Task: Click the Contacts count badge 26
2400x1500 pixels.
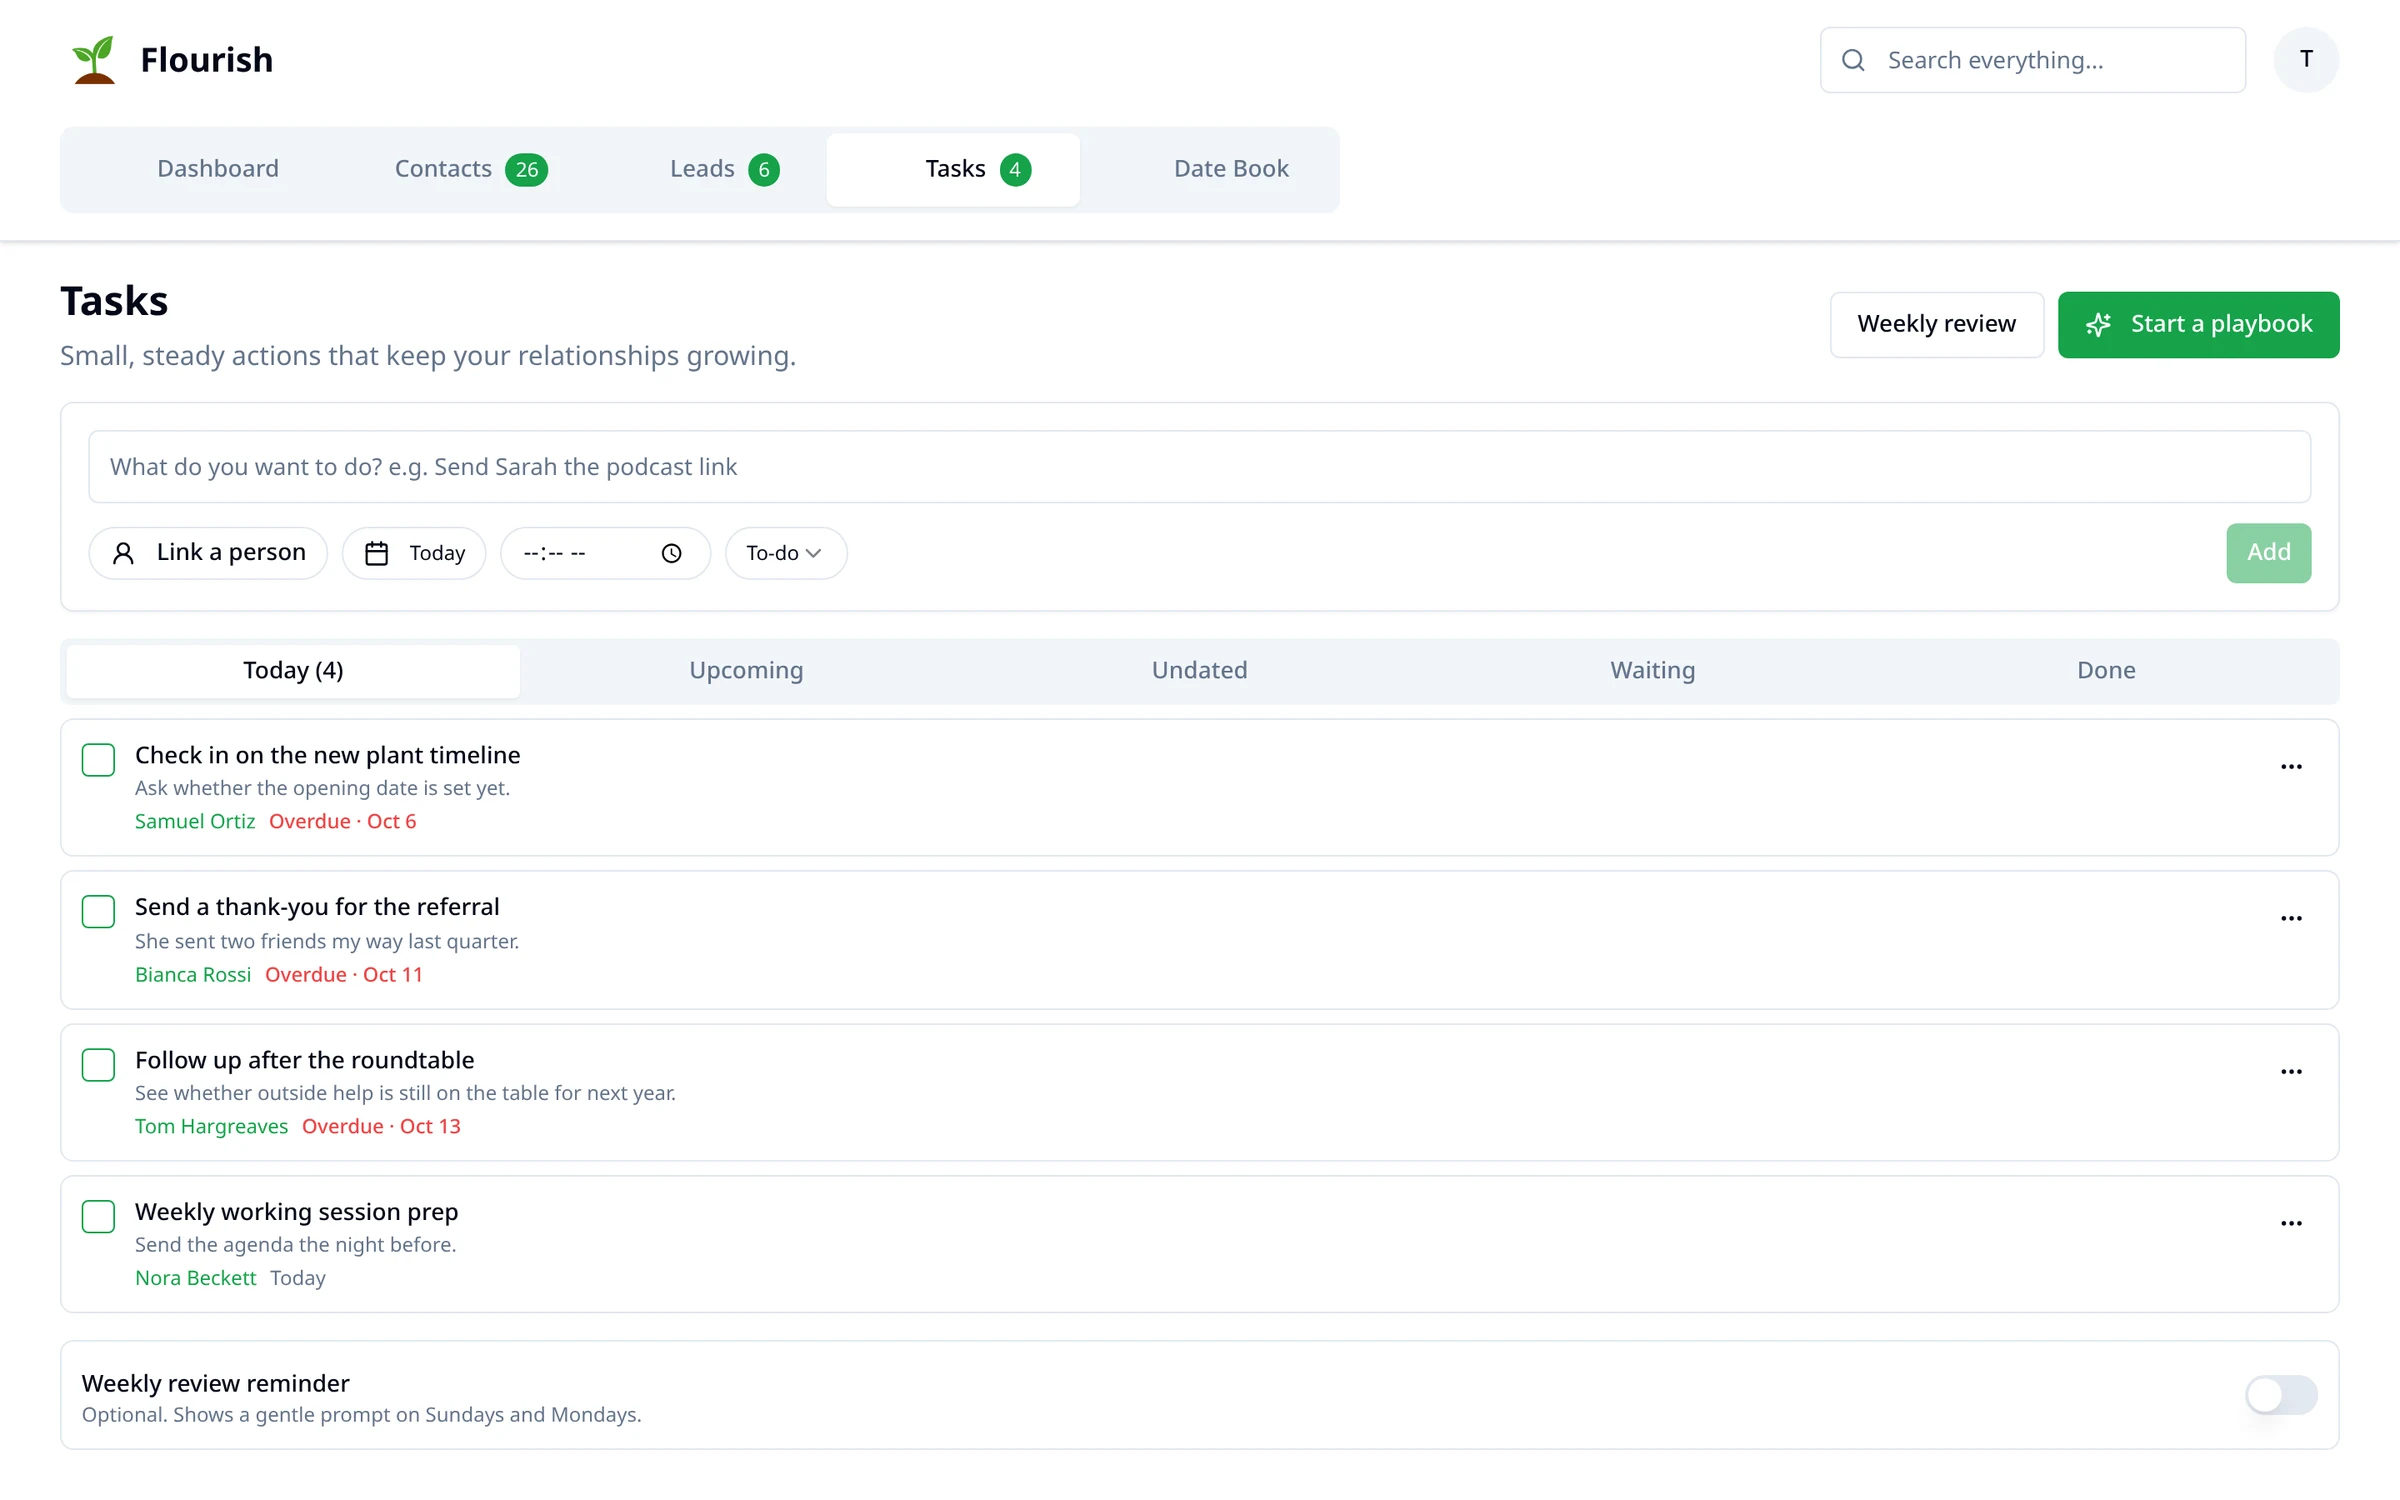Action: tap(526, 170)
